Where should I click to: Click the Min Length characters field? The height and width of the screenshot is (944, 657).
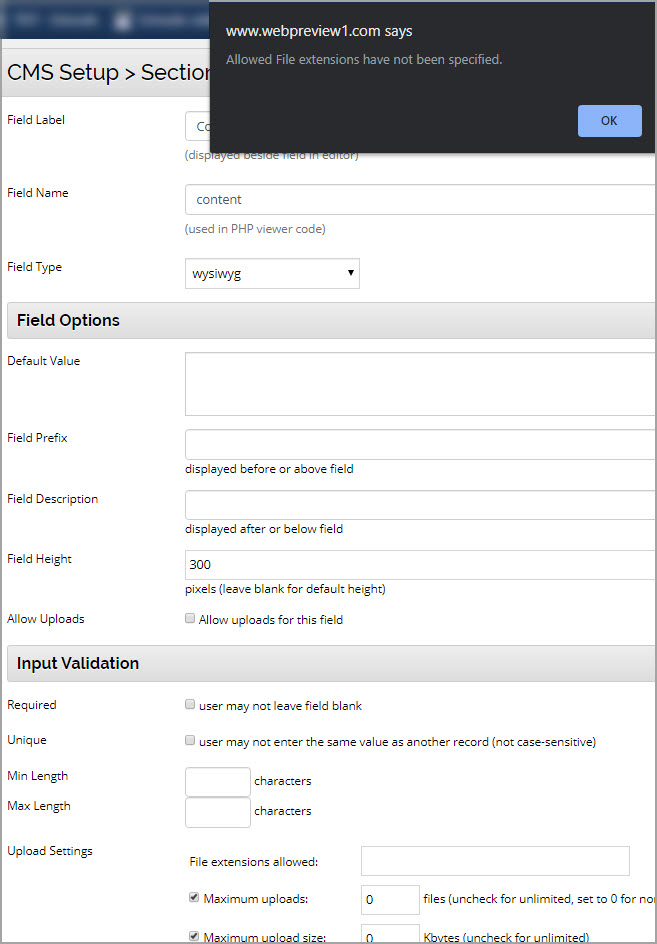(x=218, y=782)
